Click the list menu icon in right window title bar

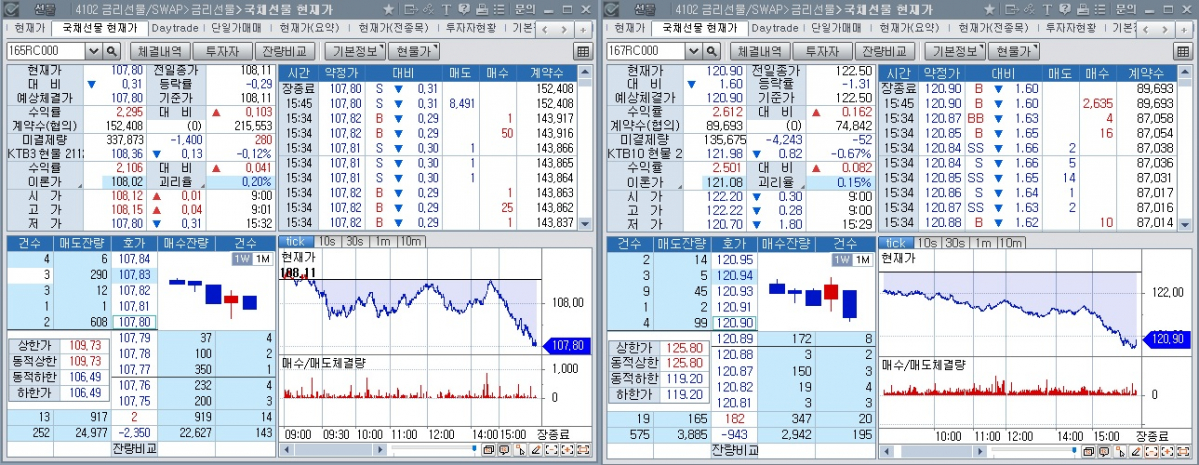(x=1099, y=10)
